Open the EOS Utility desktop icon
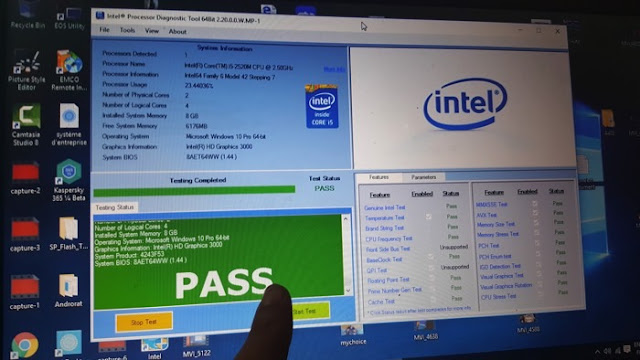The height and width of the screenshot is (360, 640). click(x=69, y=18)
